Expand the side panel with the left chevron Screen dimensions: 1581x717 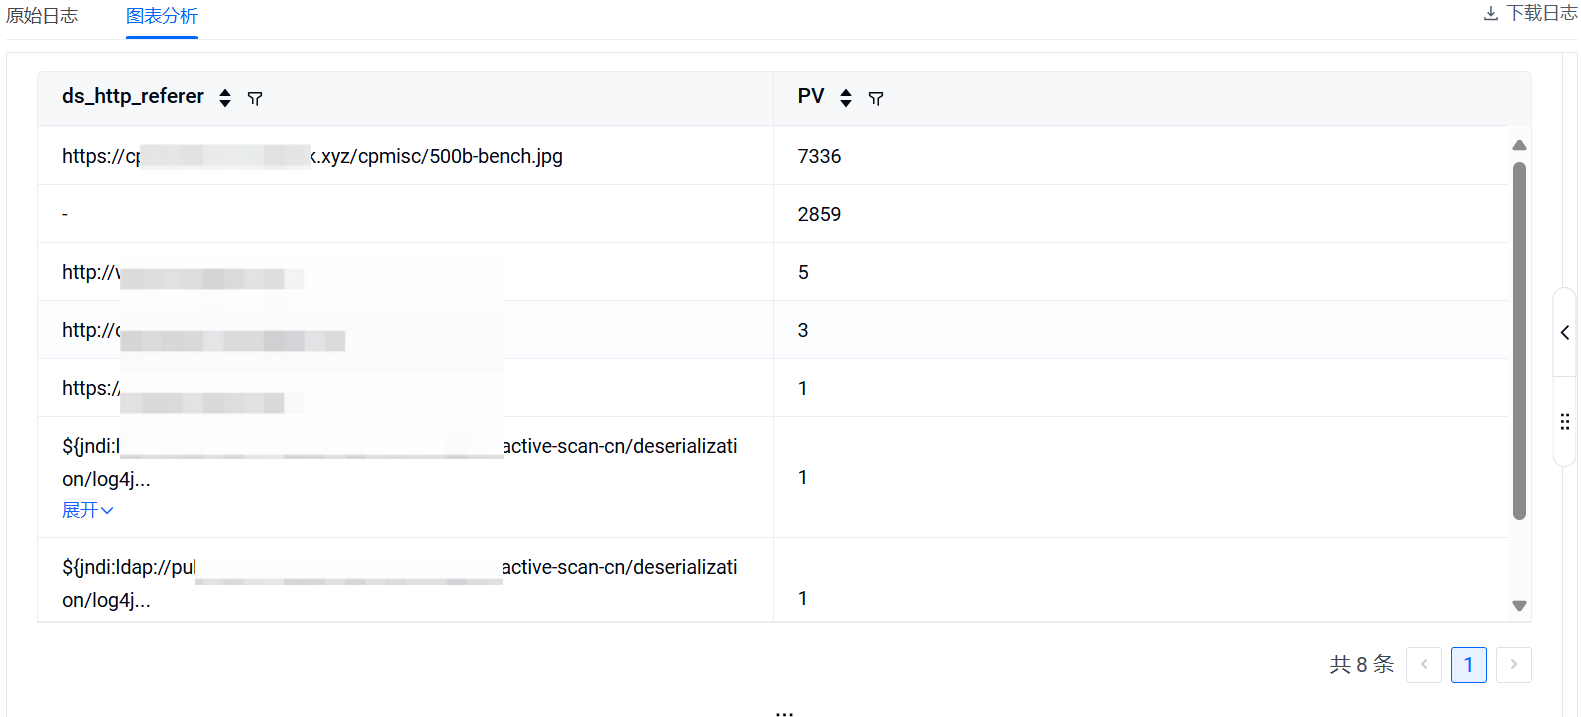point(1564,332)
